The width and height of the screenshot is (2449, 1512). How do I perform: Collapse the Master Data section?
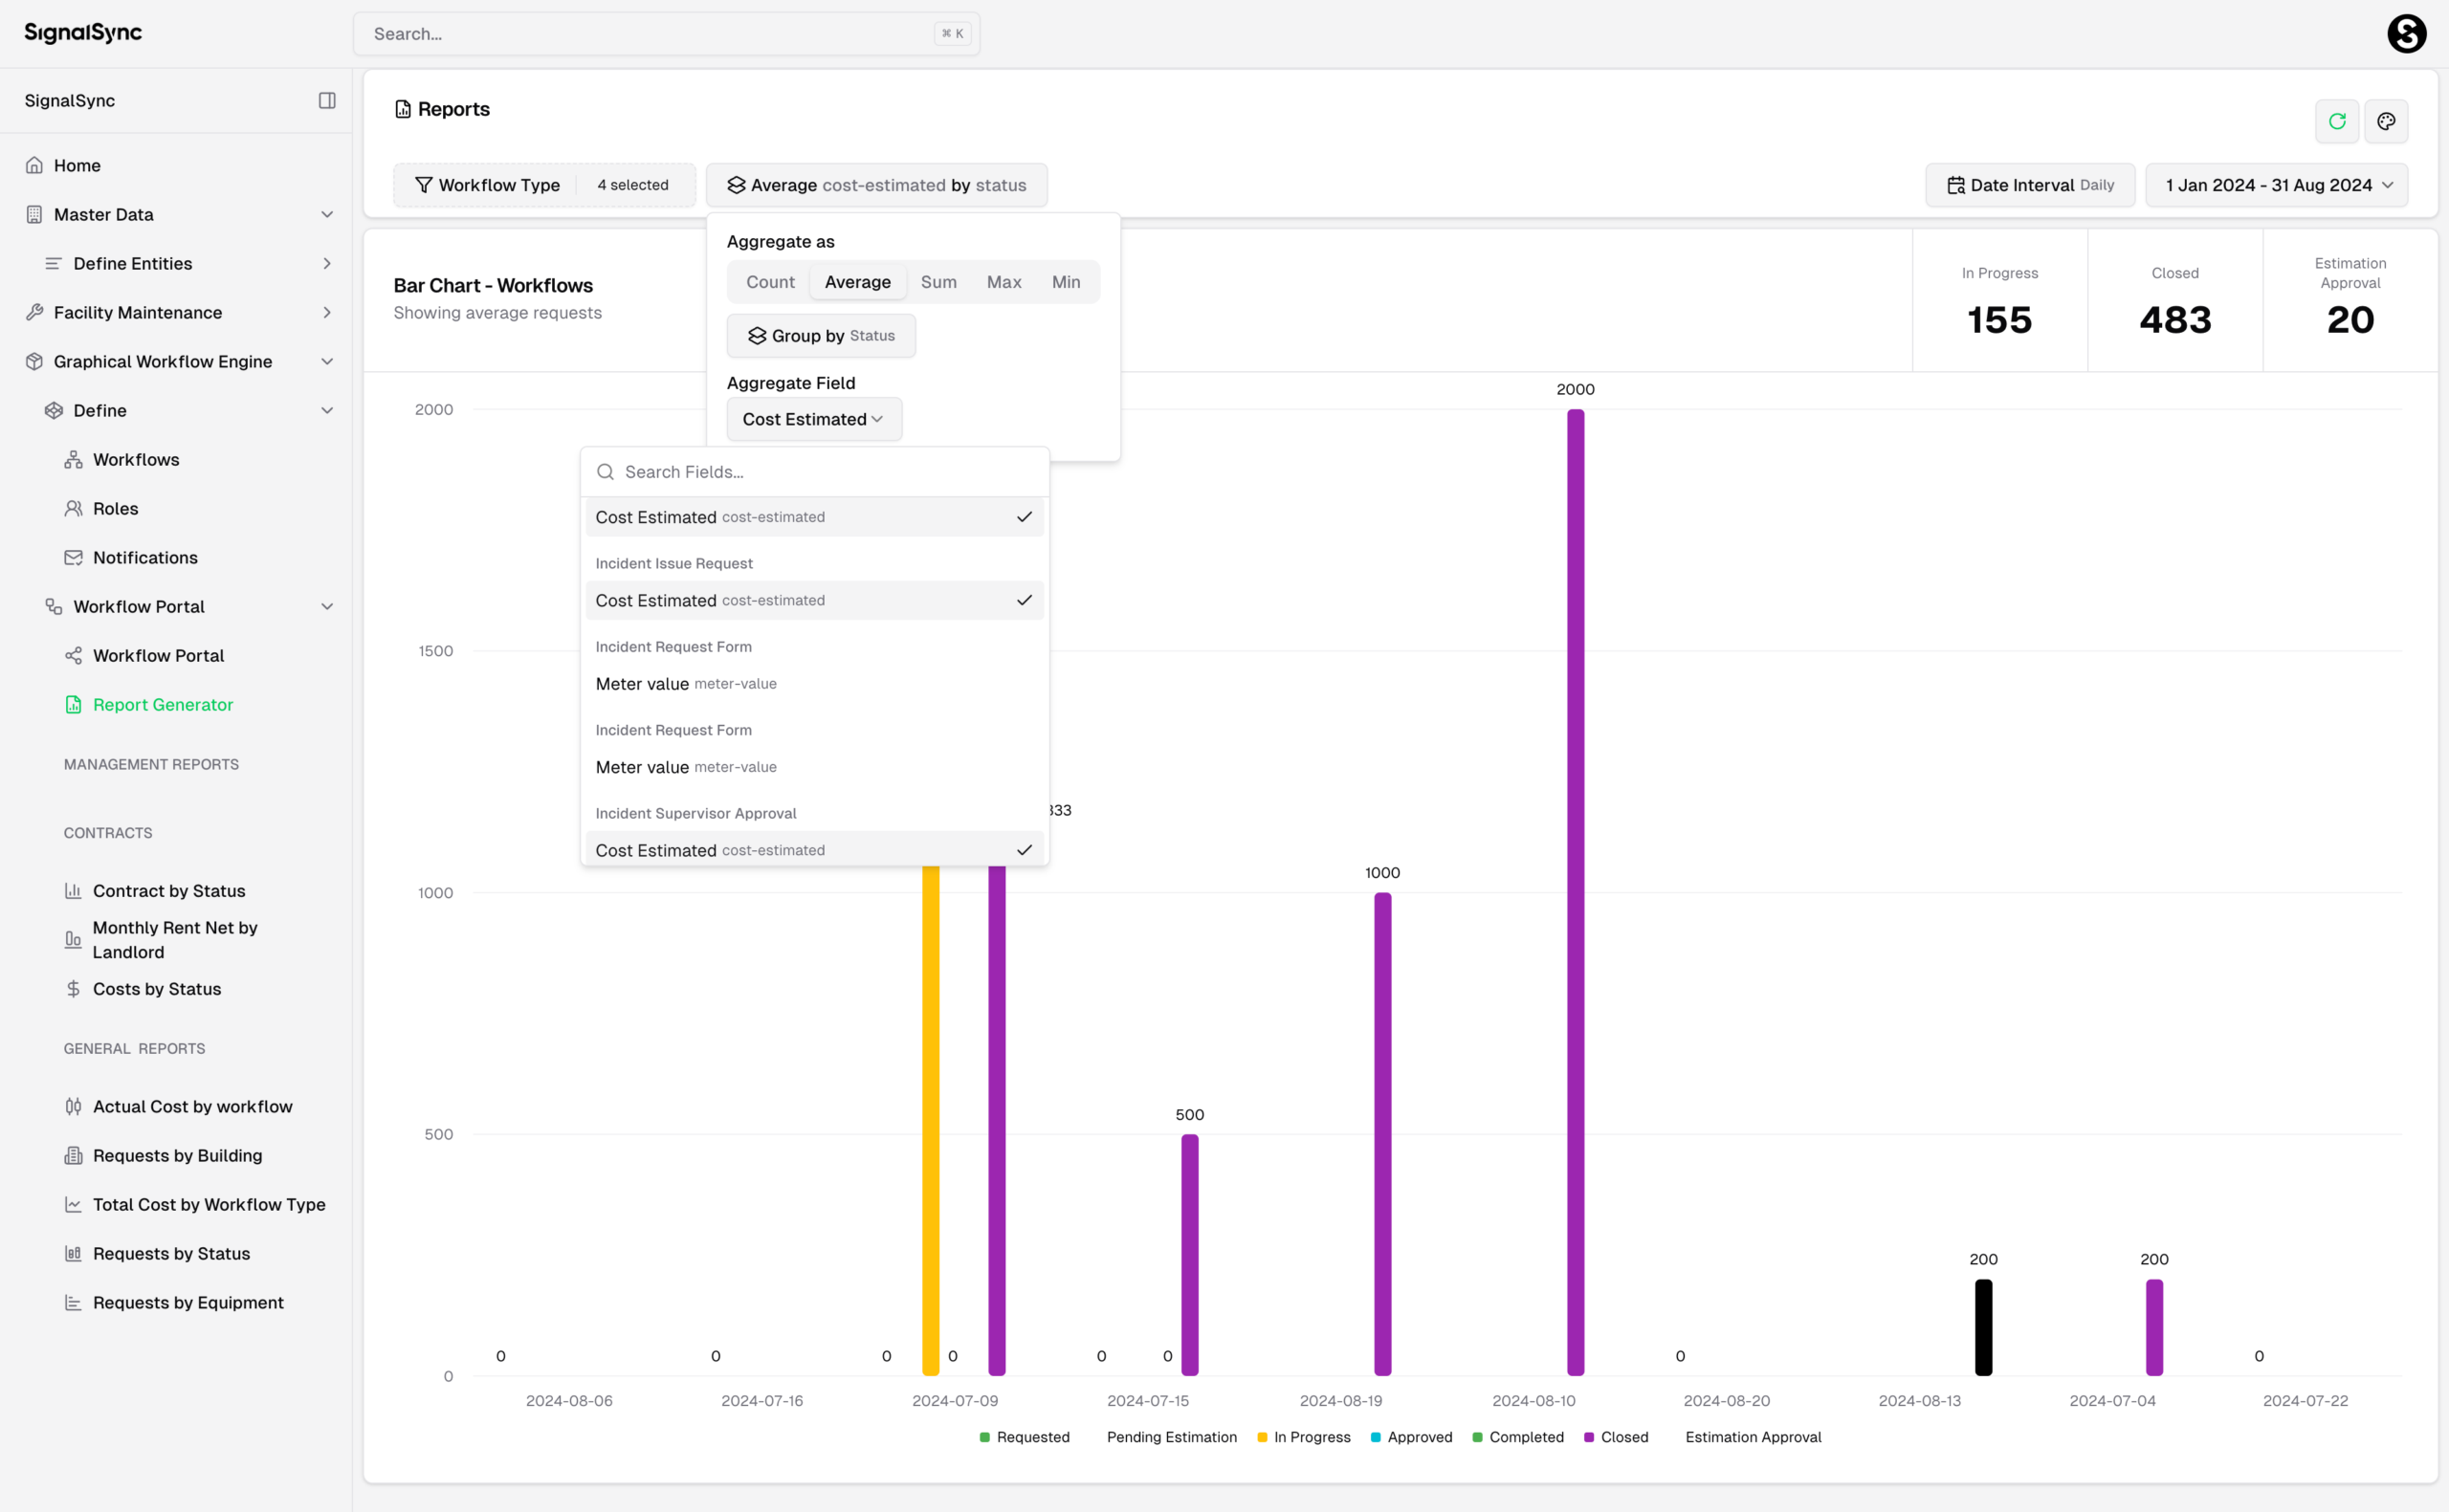pyautogui.click(x=326, y=214)
